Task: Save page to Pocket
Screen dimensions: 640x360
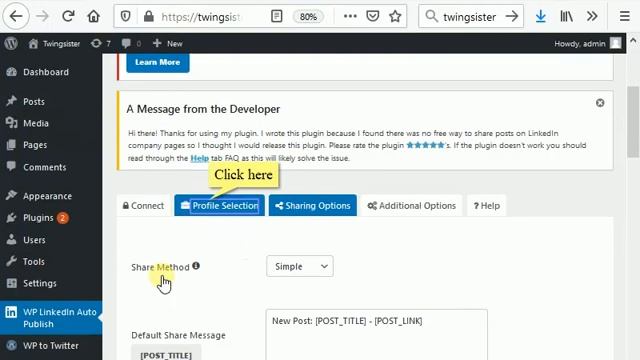Action: tap(373, 16)
